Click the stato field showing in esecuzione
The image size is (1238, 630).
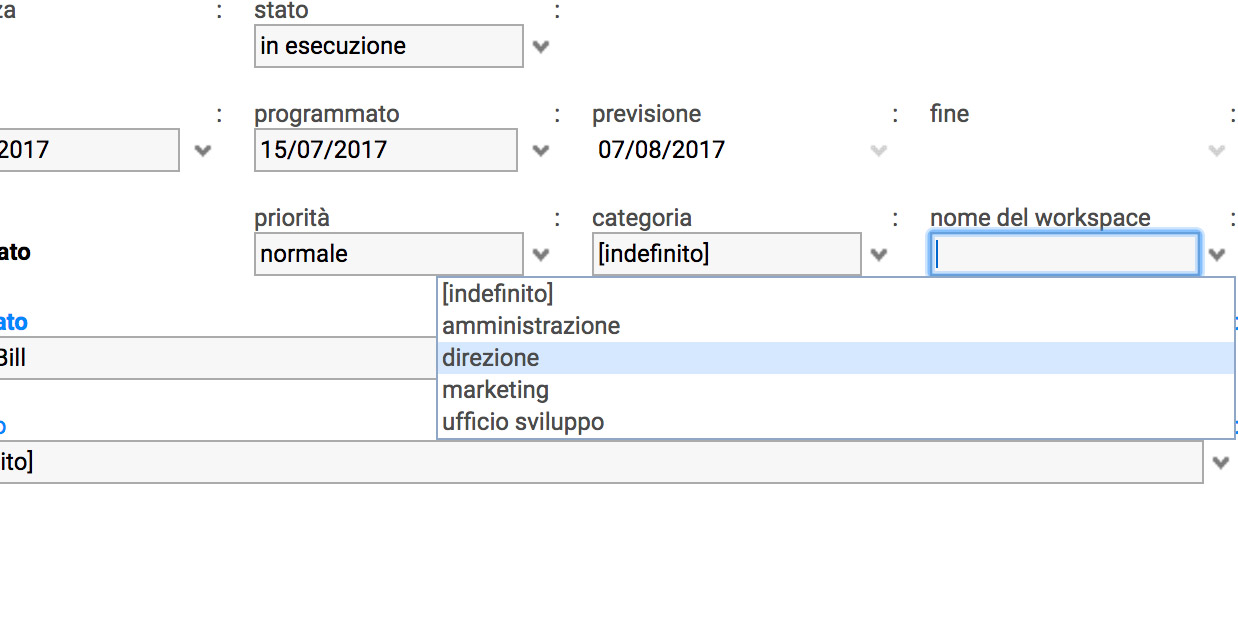pyautogui.click(x=389, y=46)
